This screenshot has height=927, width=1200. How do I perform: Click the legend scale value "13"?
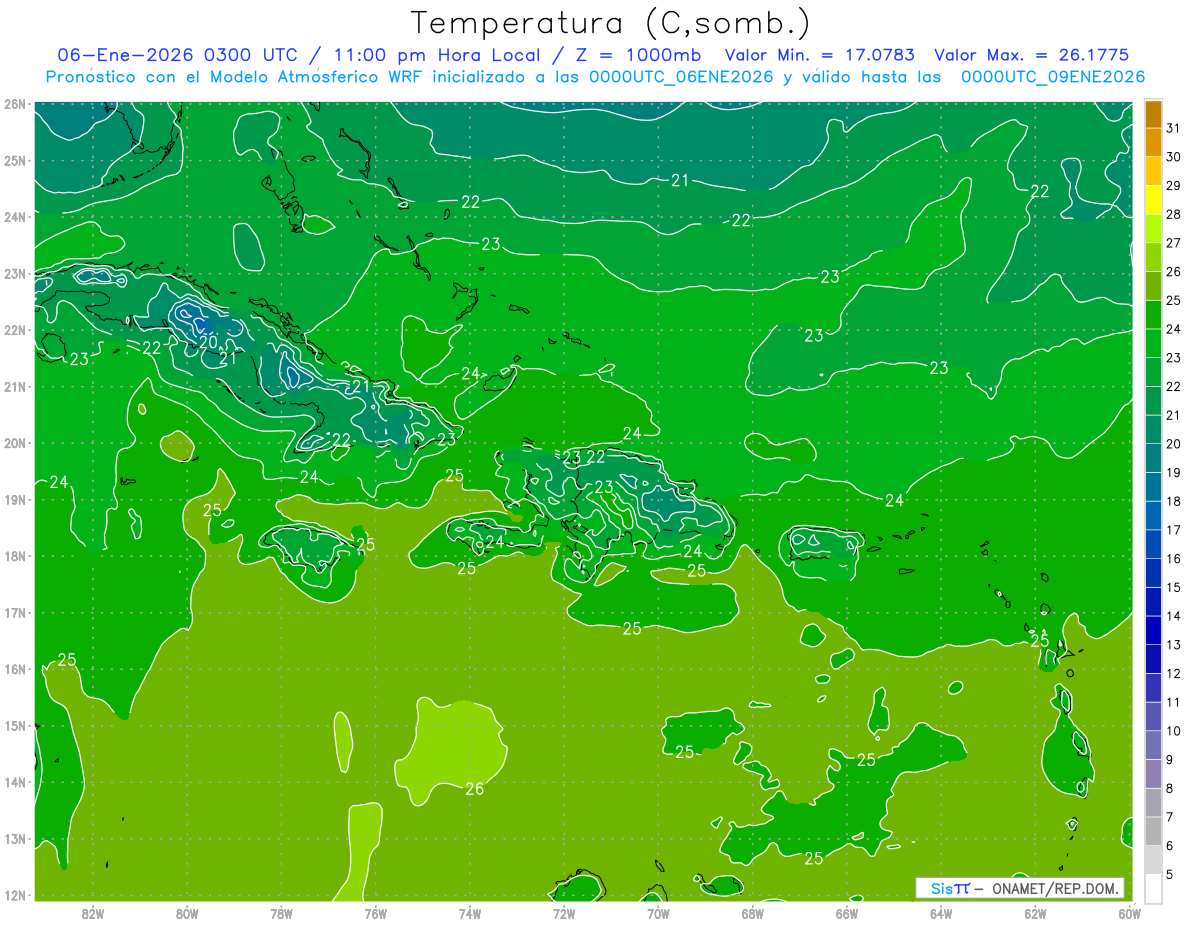1173,645
